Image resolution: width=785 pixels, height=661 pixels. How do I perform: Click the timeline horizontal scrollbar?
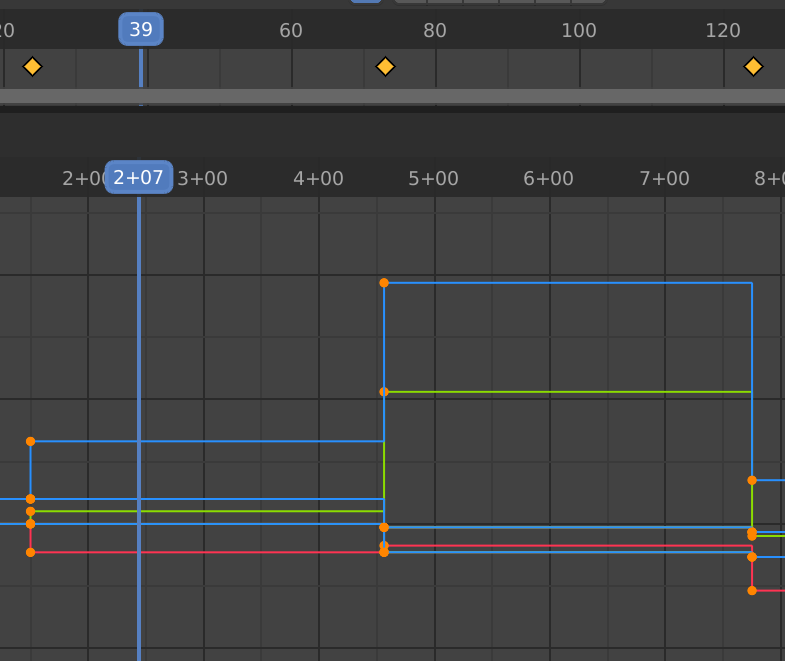[x=392, y=96]
